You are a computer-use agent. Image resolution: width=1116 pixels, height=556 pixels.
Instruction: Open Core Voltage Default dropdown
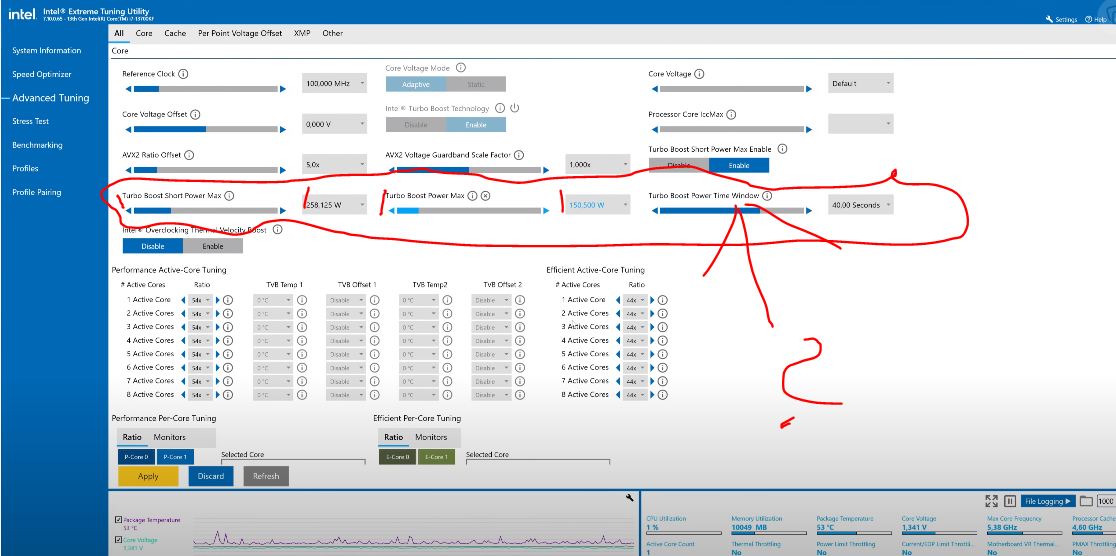860,83
